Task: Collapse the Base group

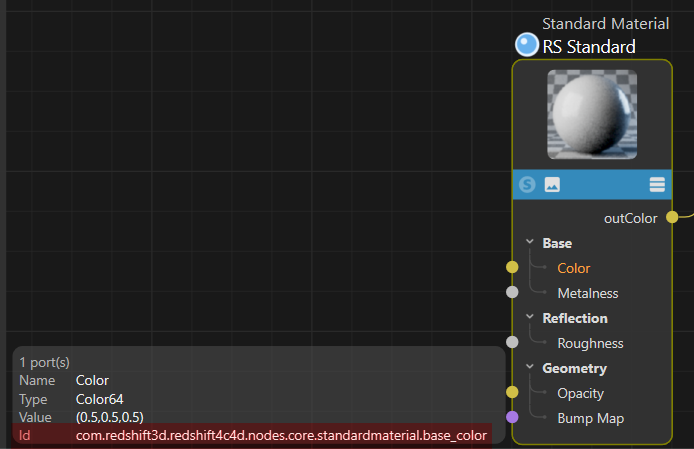Action: point(530,243)
